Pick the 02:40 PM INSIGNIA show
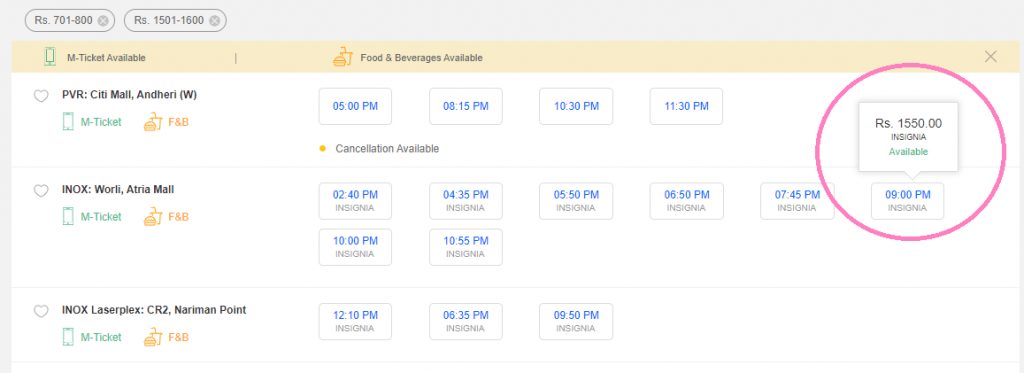 [x=355, y=201]
